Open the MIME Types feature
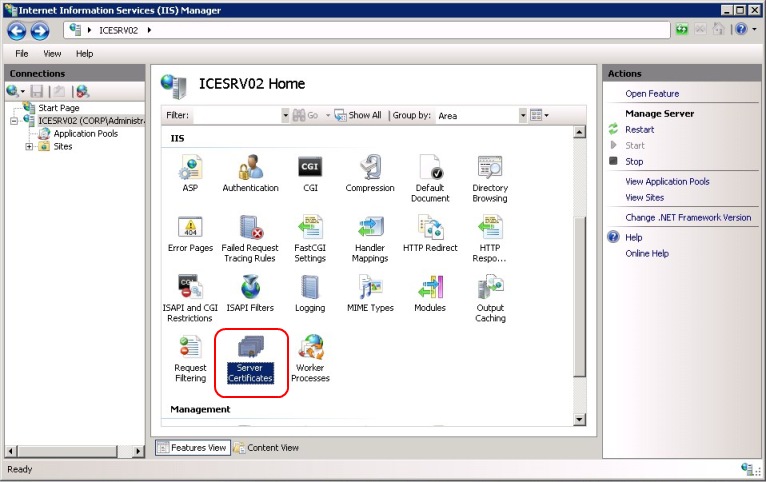This screenshot has width=766, height=482. click(370, 293)
